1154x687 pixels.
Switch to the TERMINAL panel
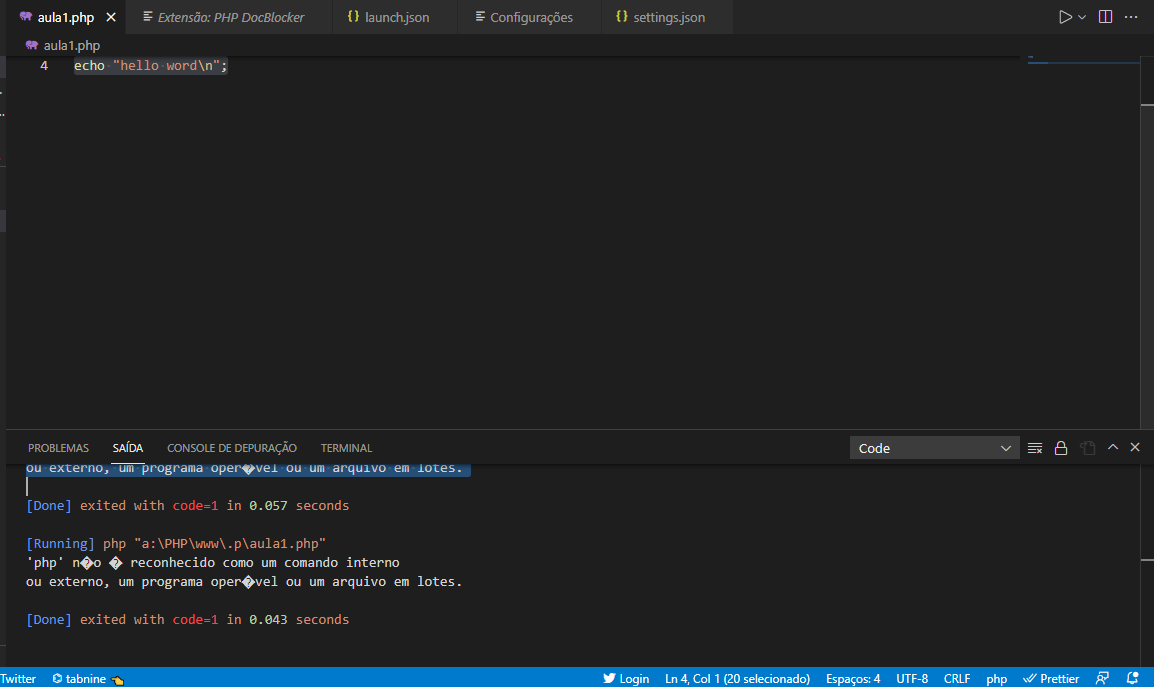pos(346,448)
